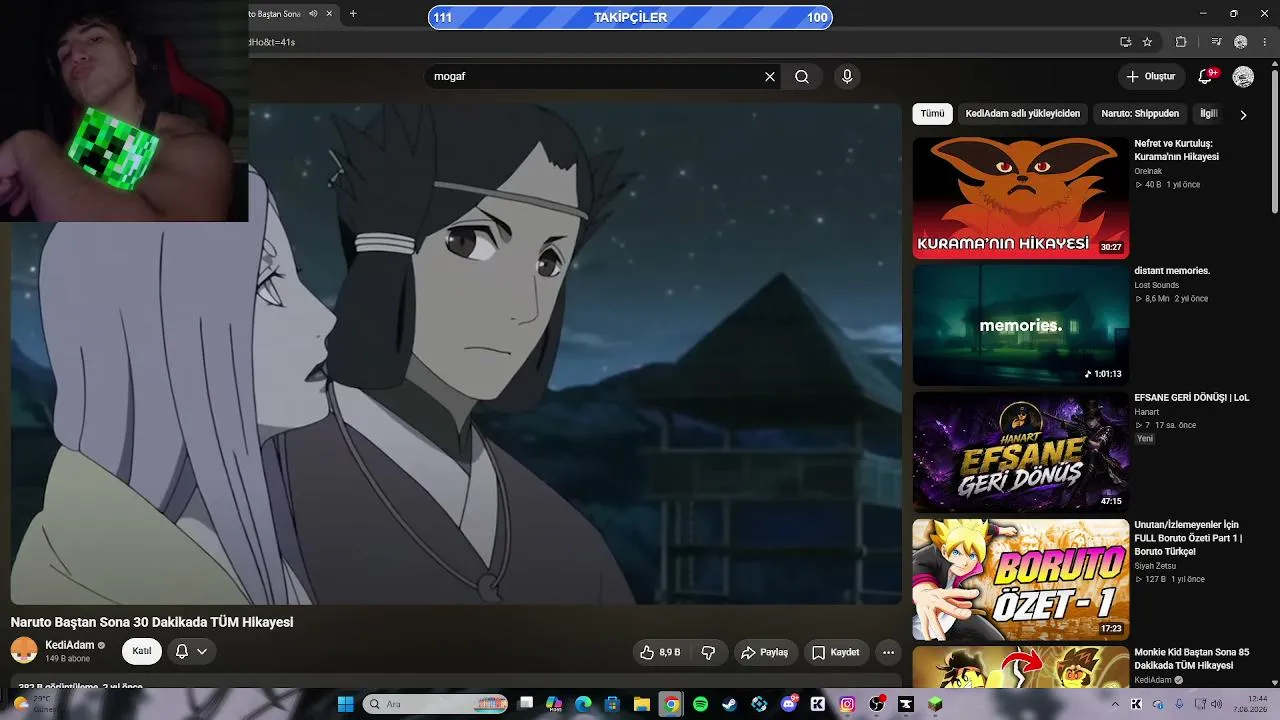Click title Unutan/İzlemeyenler İçin FULL Boruto Özeti
The image size is (1280, 720).
click(x=1188, y=538)
